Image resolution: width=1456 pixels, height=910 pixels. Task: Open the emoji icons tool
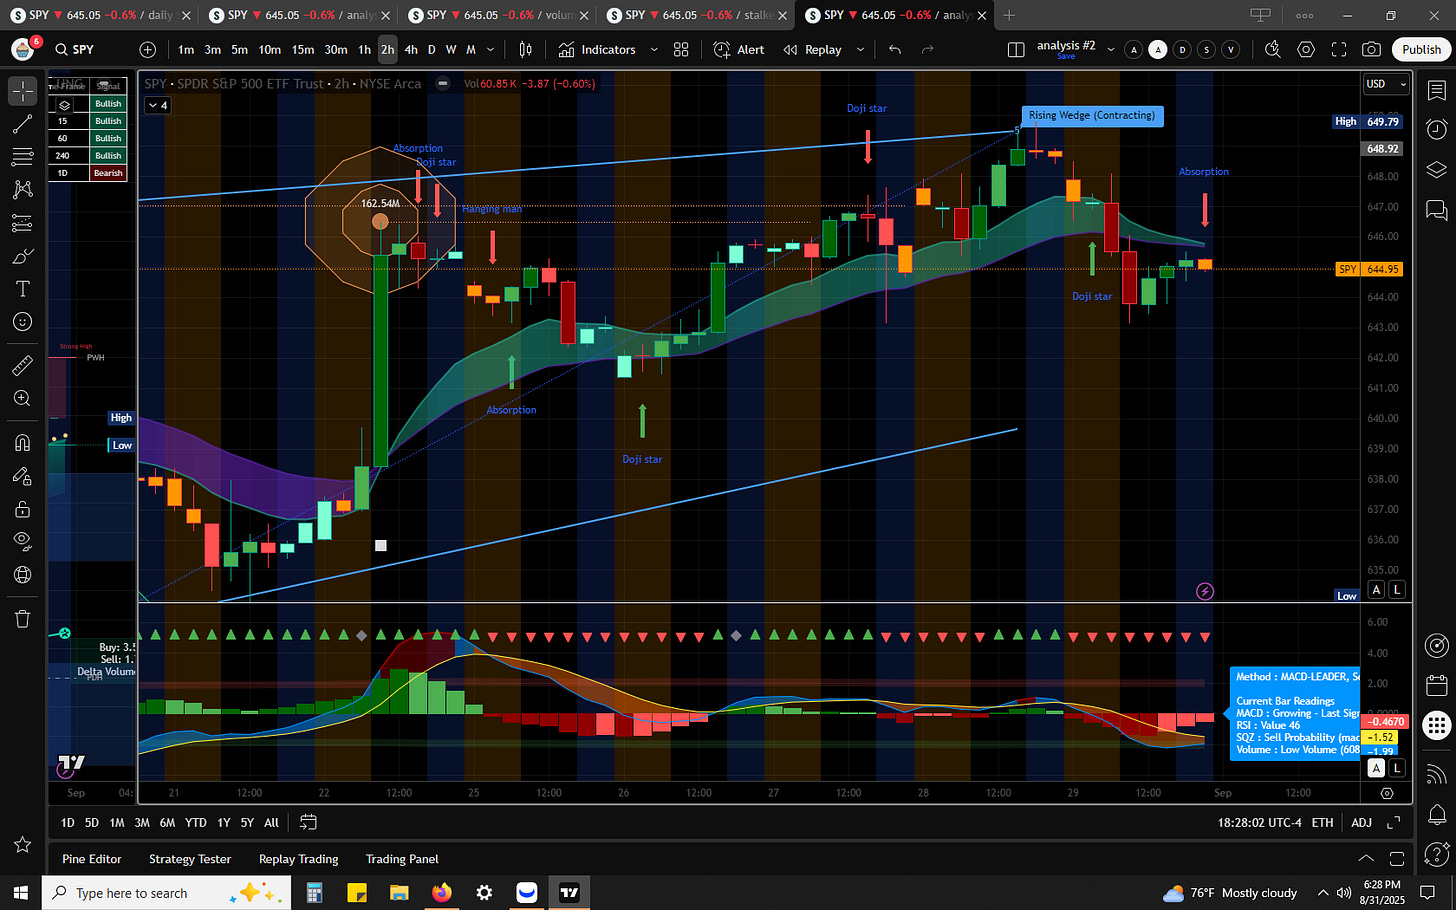(23, 322)
